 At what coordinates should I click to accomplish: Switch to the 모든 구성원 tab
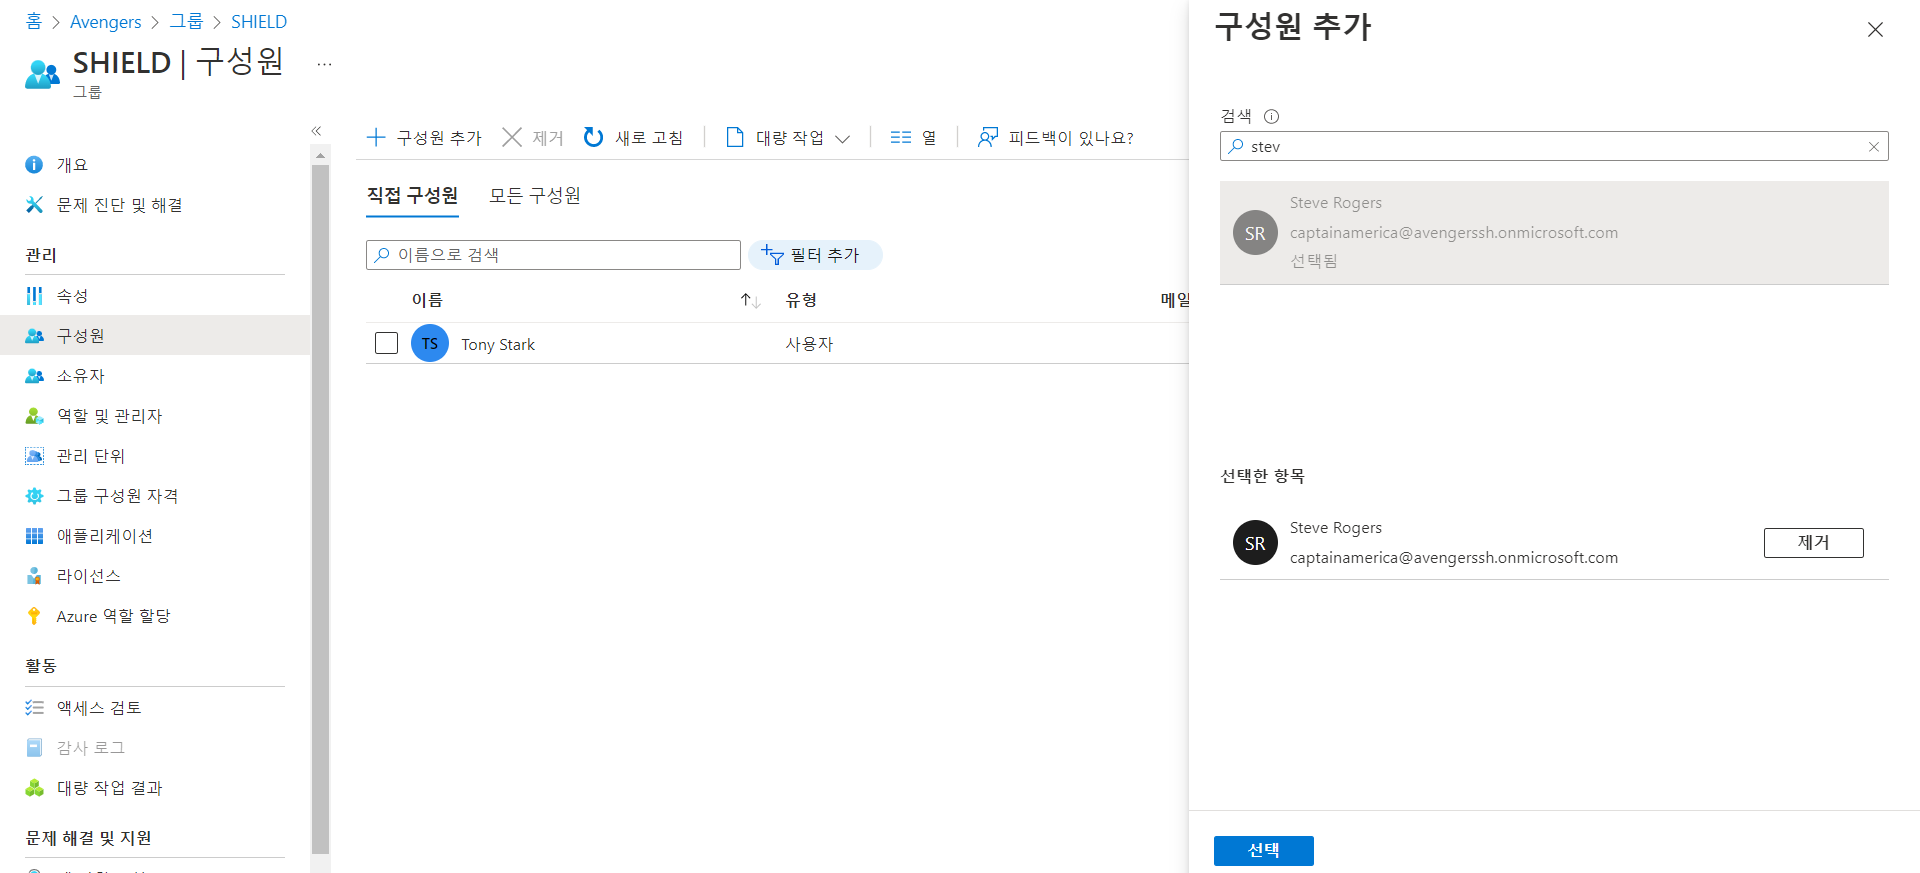pos(535,196)
